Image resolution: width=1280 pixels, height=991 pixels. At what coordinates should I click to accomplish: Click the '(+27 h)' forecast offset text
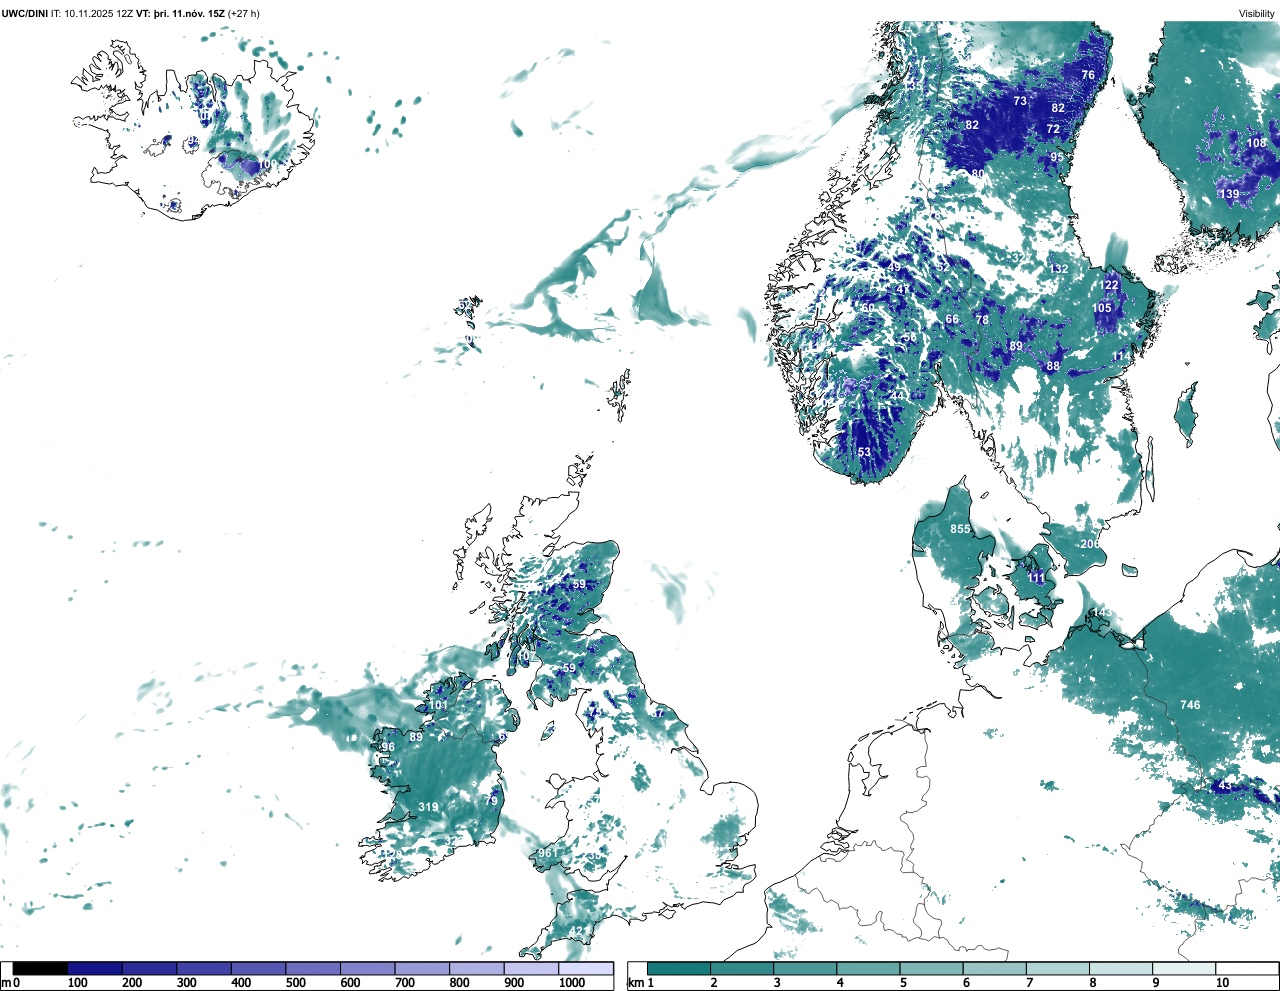coord(243,13)
